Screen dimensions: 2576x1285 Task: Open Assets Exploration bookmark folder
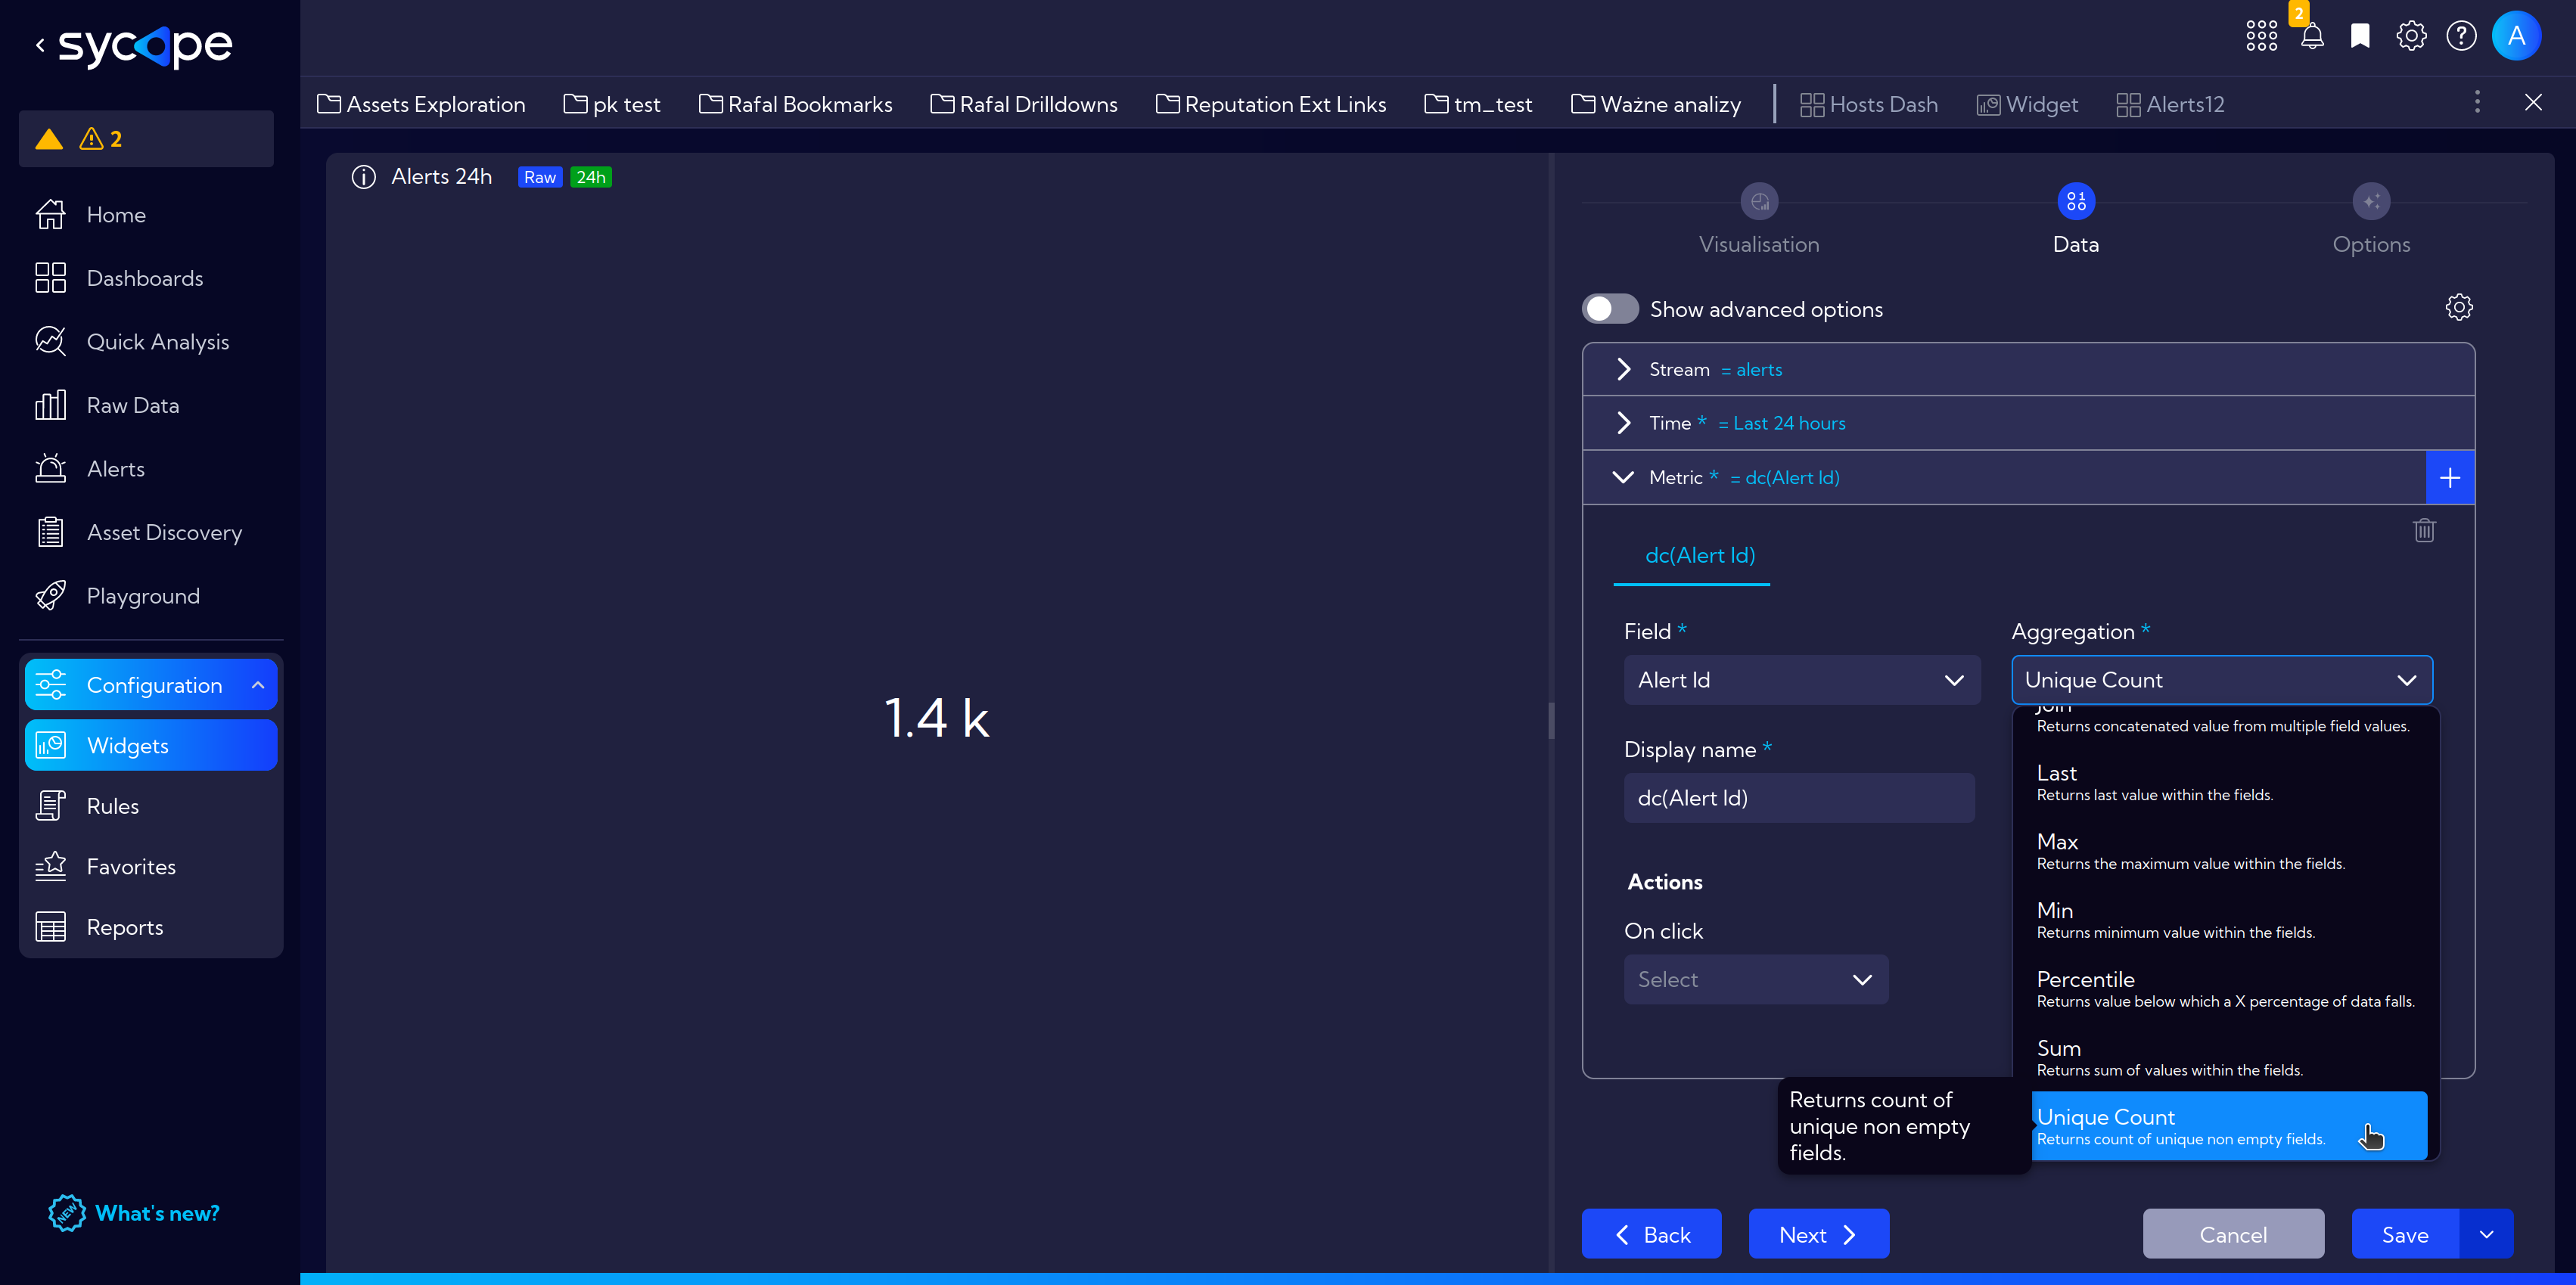pyautogui.click(x=421, y=104)
